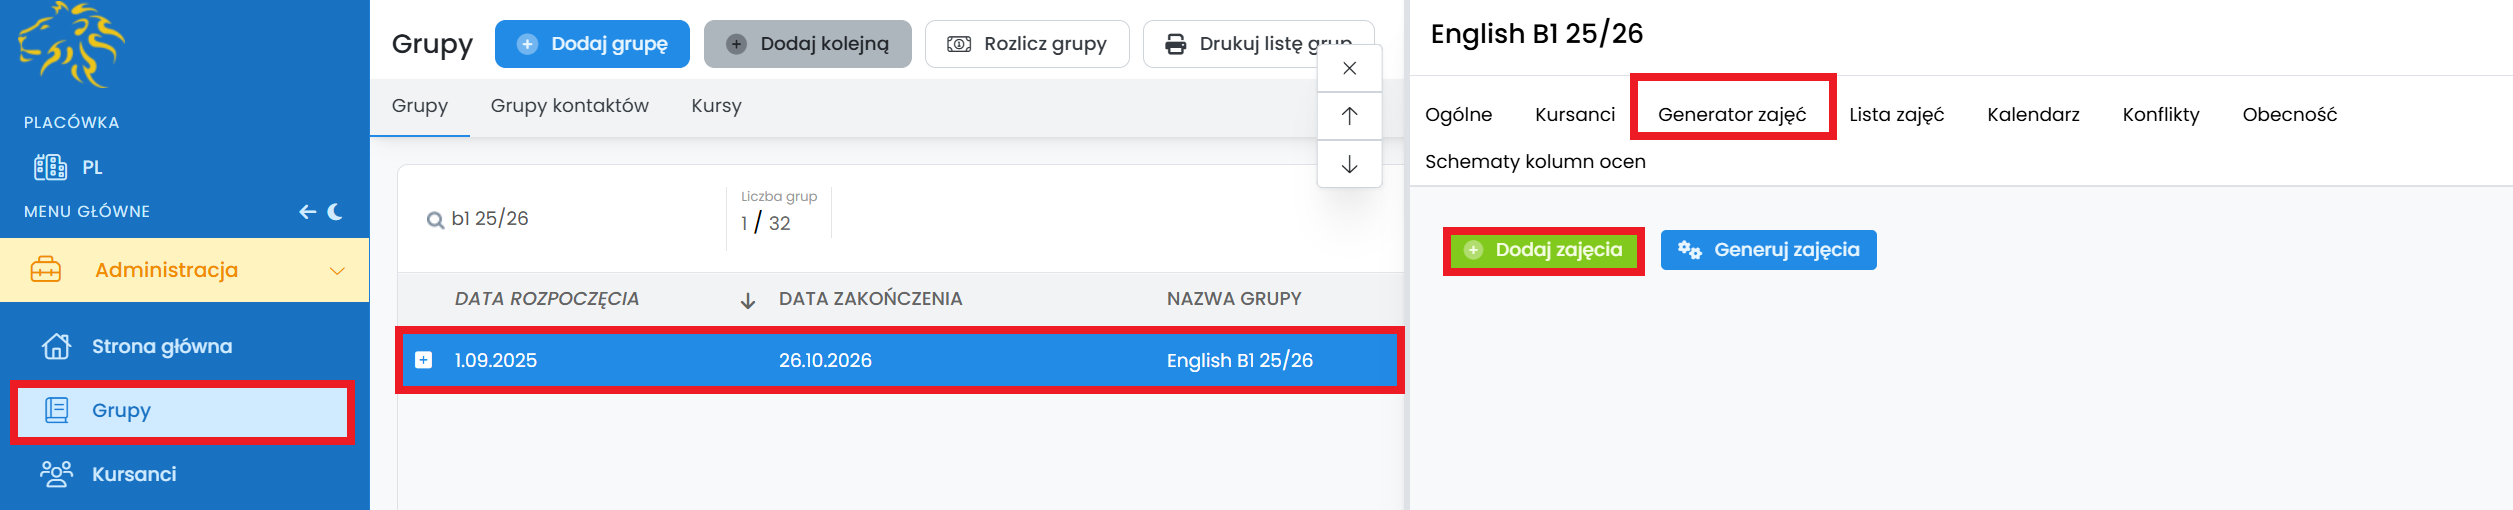
Task: Close the group details panel
Action: point(1349,68)
